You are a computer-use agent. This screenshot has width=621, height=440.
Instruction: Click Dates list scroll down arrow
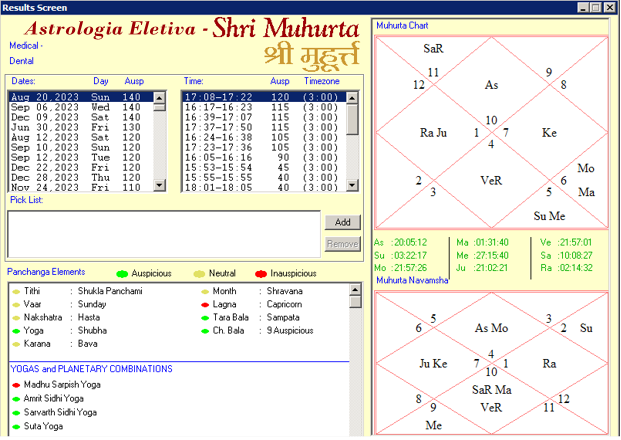pos(159,185)
